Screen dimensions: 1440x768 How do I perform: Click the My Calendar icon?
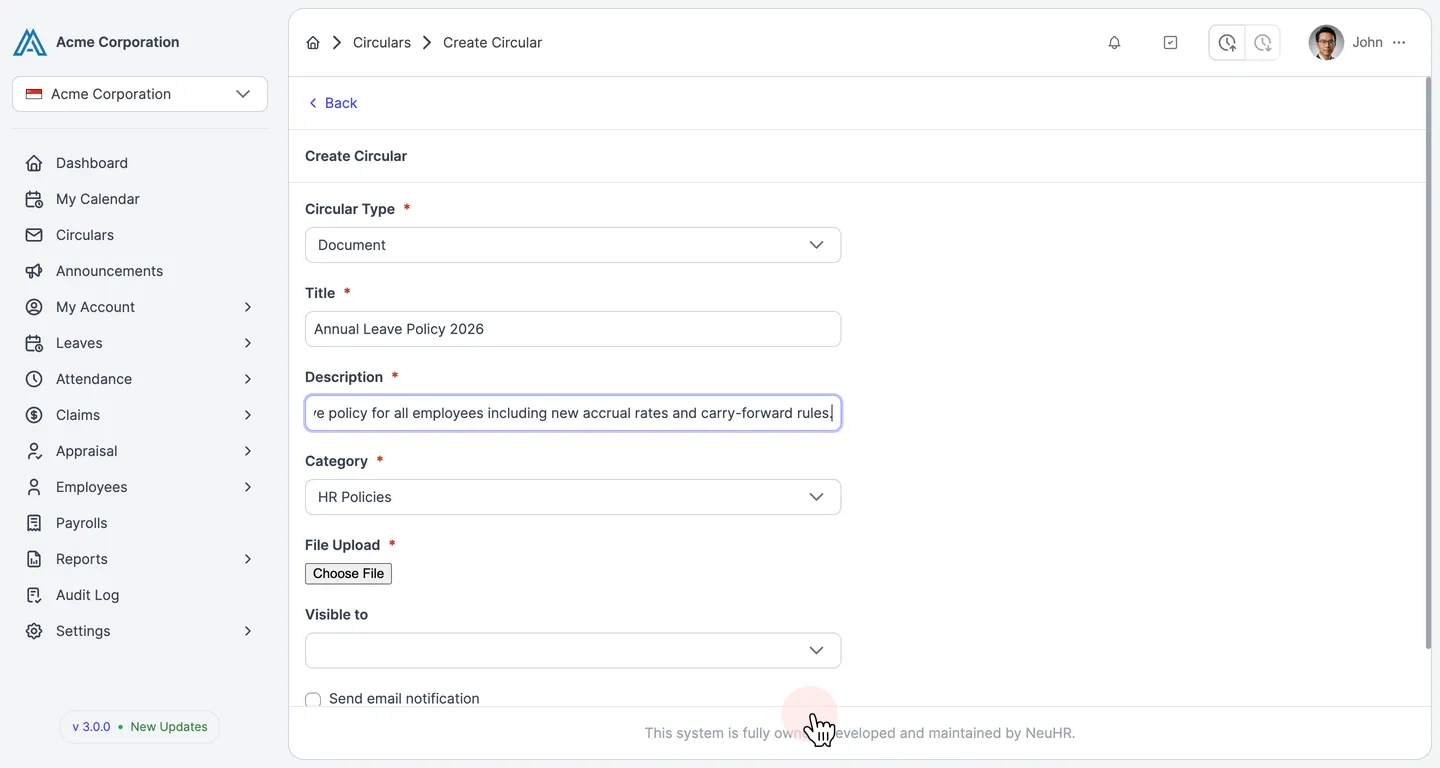tap(34, 199)
